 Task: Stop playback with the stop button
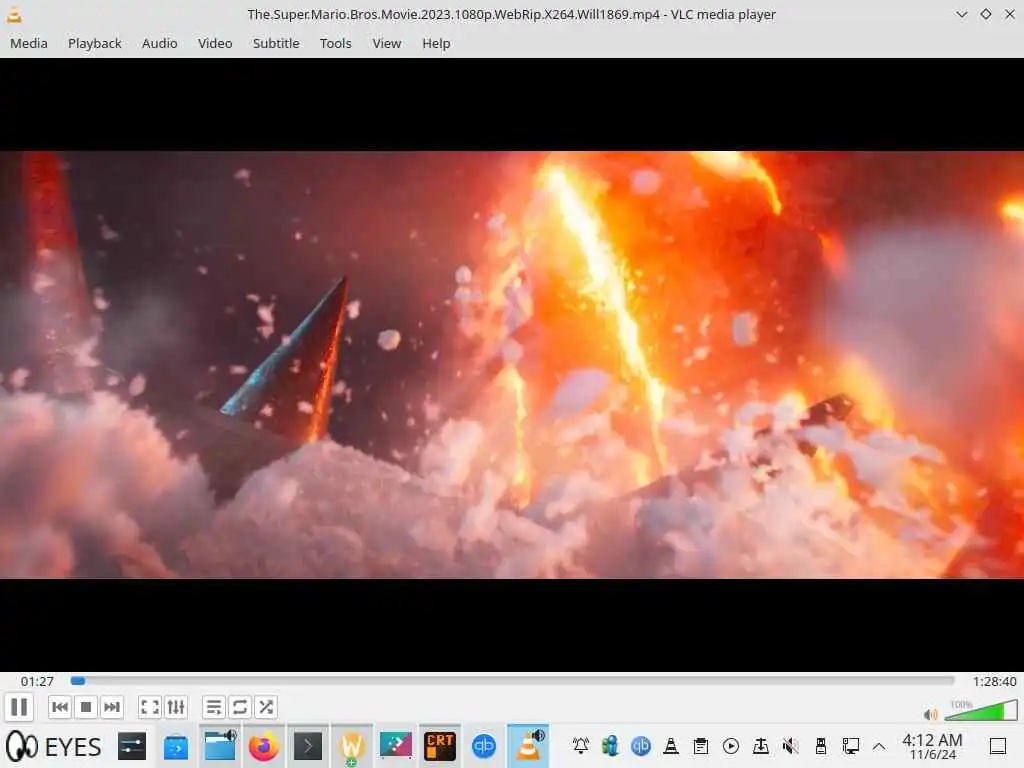click(x=86, y=707)
